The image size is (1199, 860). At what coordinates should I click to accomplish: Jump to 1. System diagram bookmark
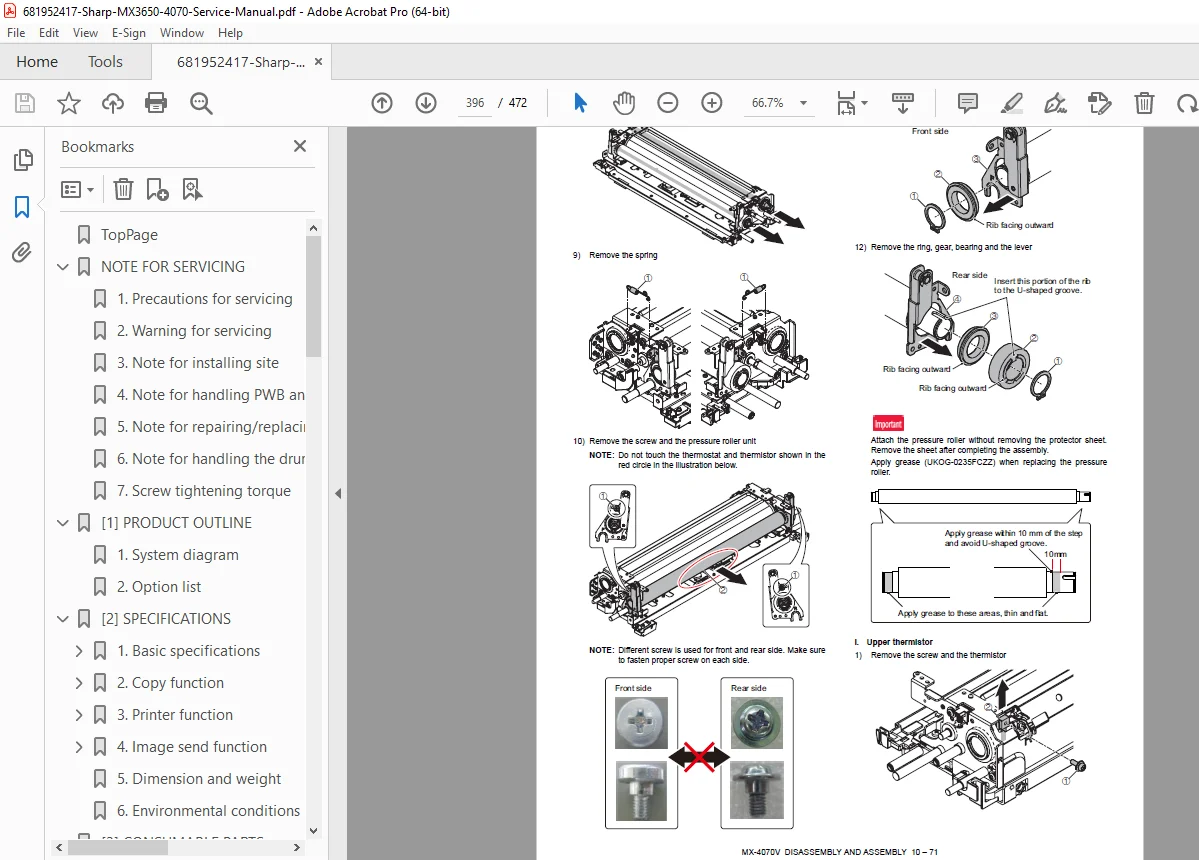pyautogui.click(x=177, y=555)
